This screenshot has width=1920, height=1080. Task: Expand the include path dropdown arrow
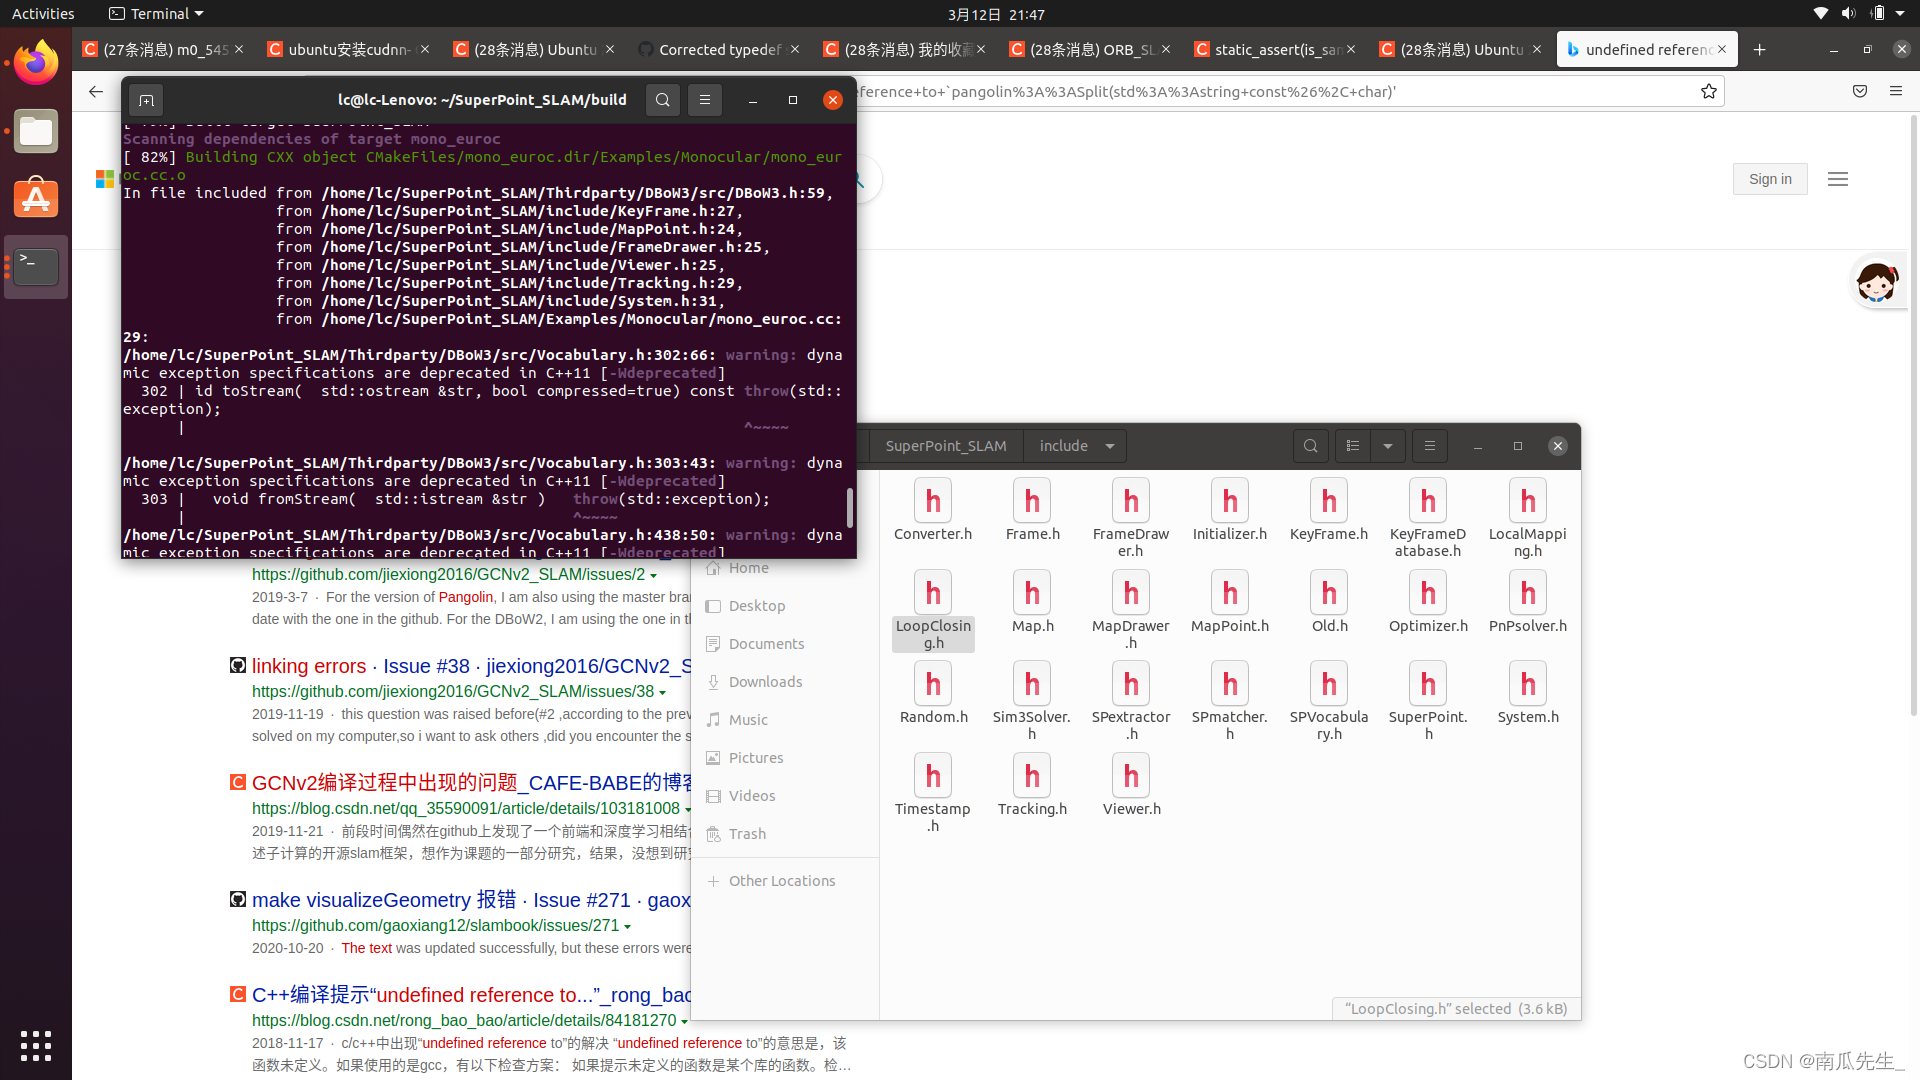click(1110, 446)
